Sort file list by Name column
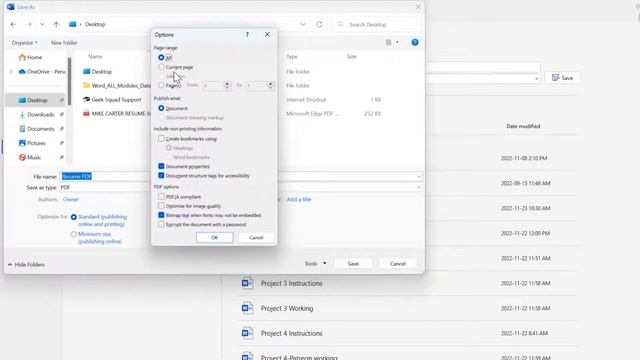 pyautogui.click(x=95, y=57)
